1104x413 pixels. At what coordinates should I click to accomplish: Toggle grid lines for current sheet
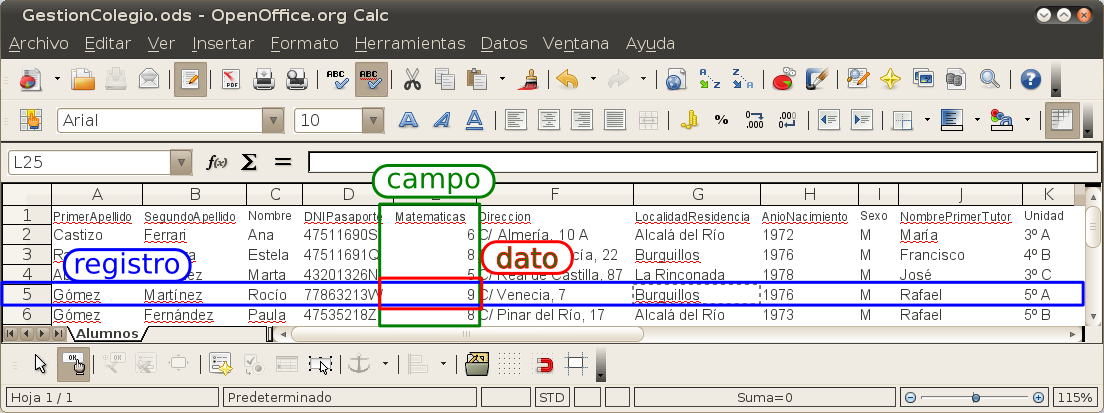pos(1060,120)
